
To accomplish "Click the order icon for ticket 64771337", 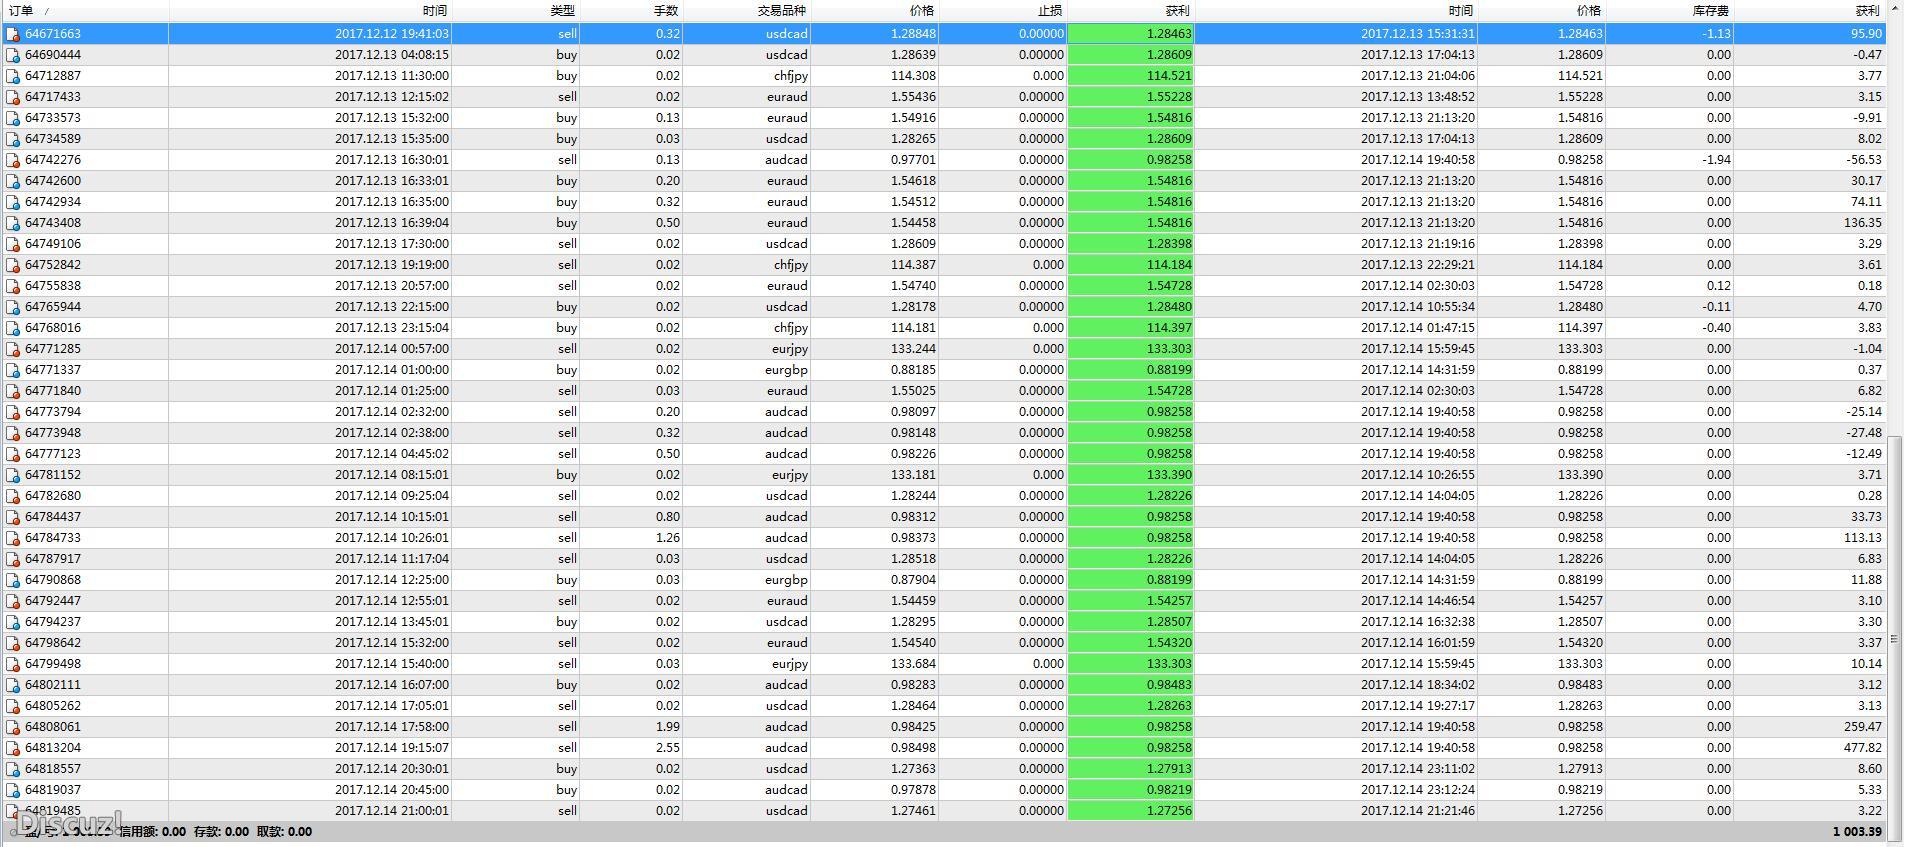I will (x=13, y=370).
